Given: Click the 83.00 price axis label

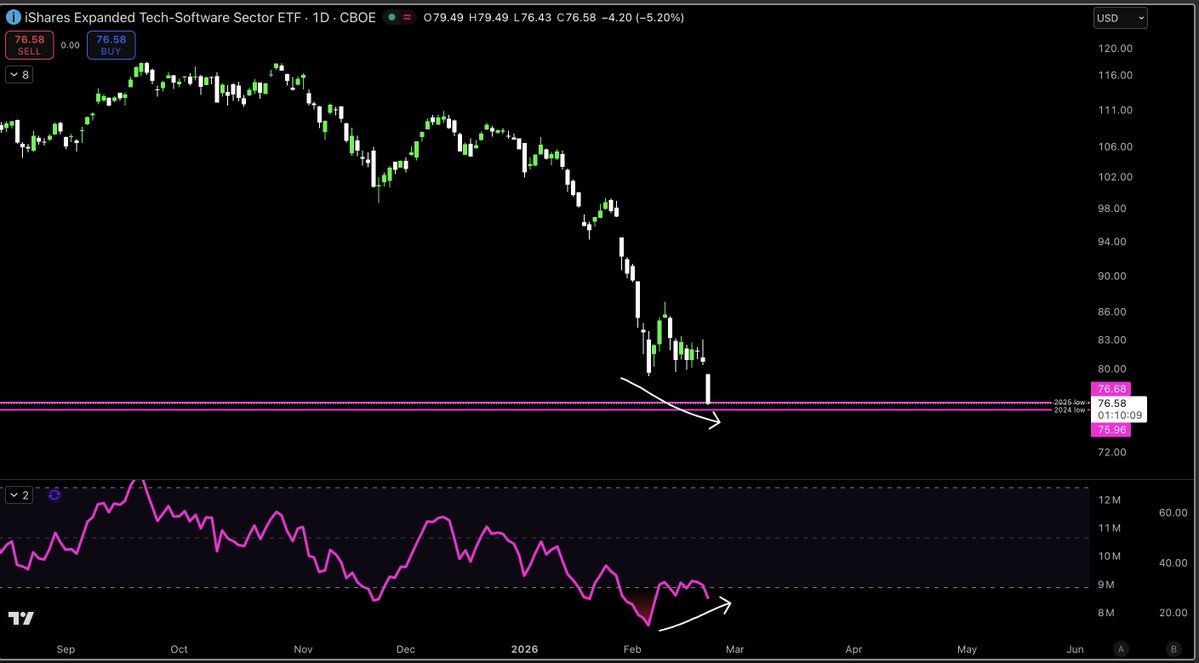Looking at the screenshot, I should (x=1114, y=340).
